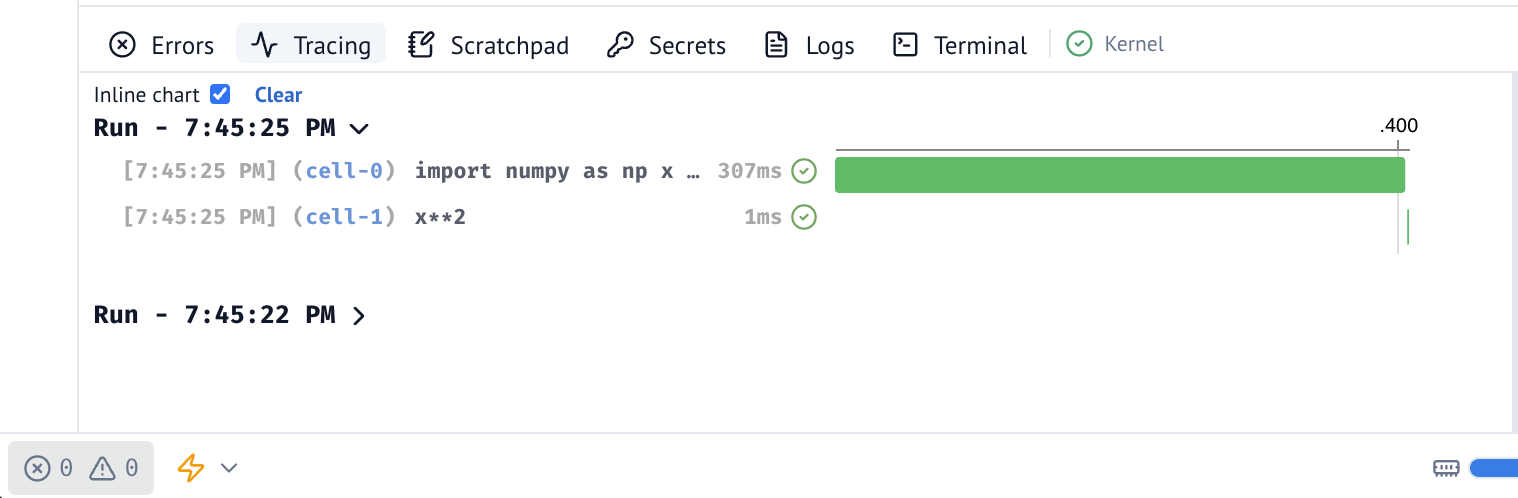This screenshot has height=498, width=1518.
Task: Switch to the Scratchpad panel
Action: pos(489,45)
